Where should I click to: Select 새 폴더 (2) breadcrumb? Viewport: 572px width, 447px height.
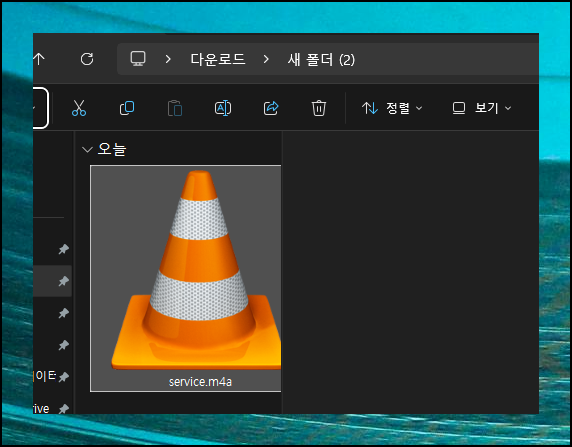pos(321,59)
